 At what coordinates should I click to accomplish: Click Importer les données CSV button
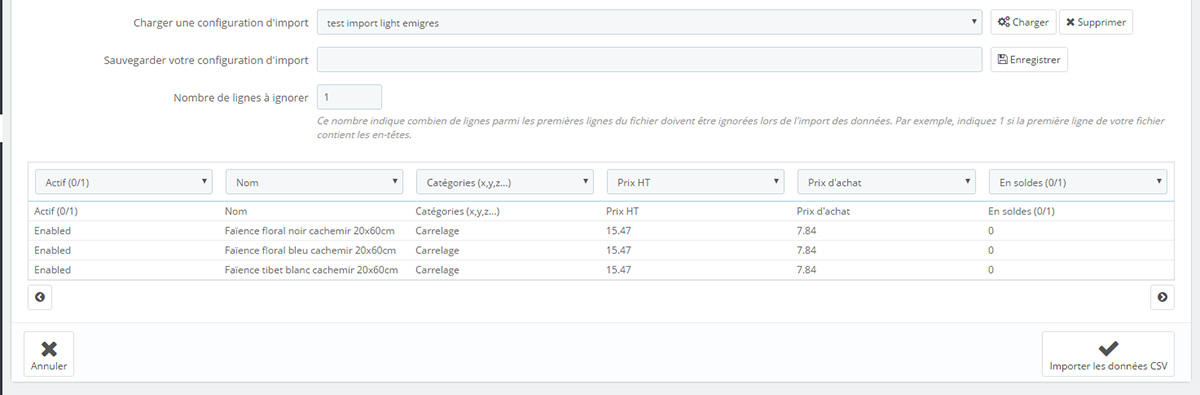pyautogui.click(x=1108, y=355)
